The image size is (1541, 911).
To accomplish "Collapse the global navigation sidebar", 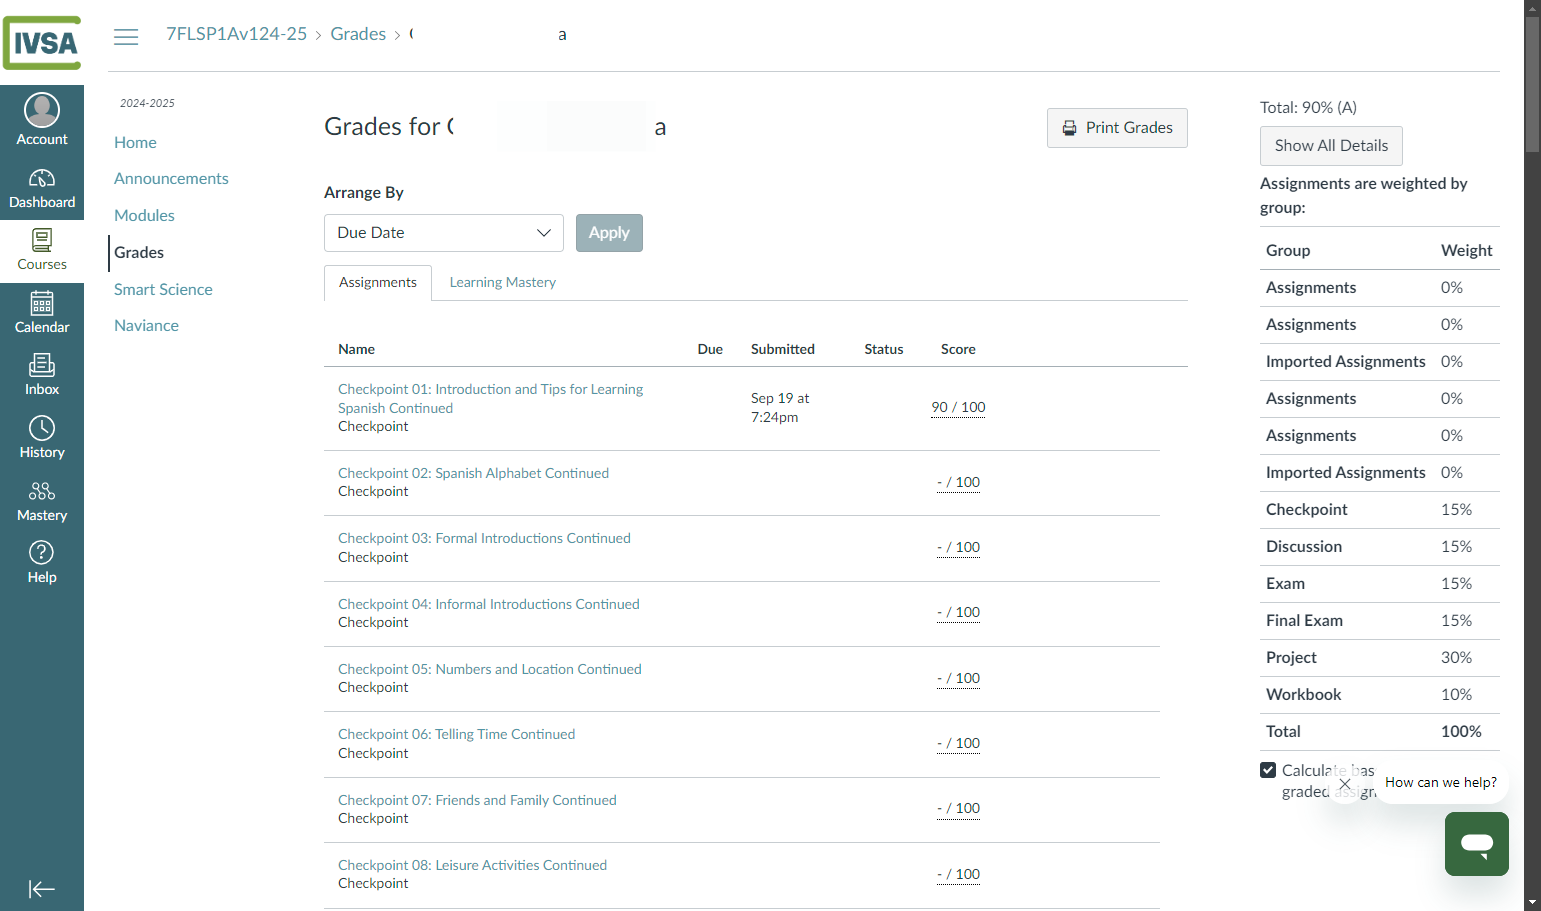I will click(42, 889).
